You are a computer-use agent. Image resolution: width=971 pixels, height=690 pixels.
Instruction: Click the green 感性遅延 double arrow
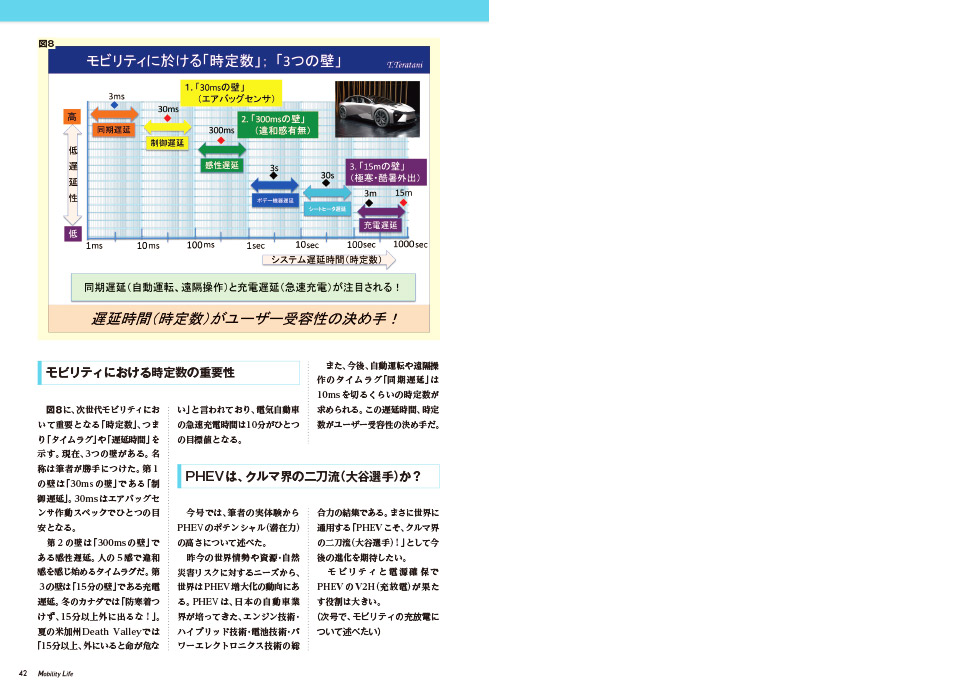tap(221, 151)
